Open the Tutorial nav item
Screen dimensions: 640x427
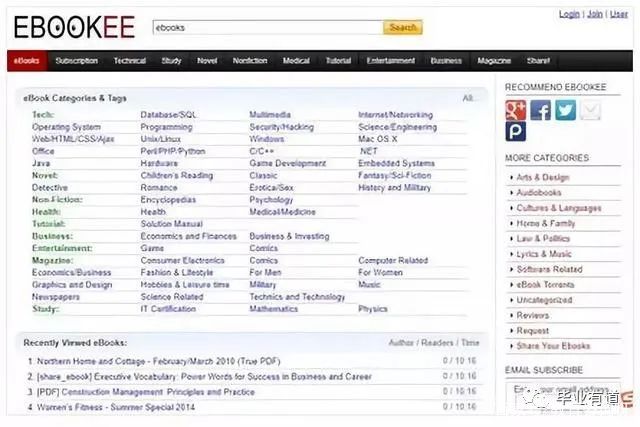(338, 61)
